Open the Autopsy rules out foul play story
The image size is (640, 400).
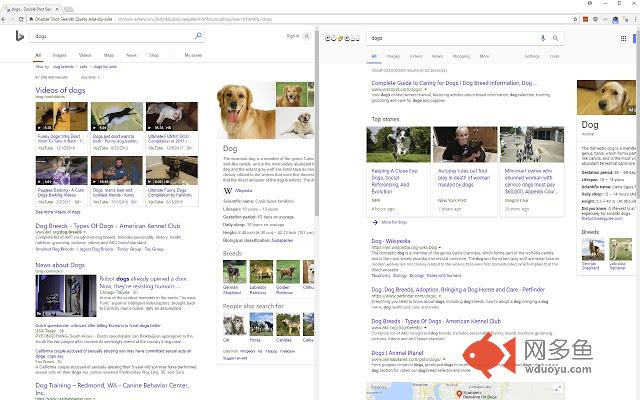[x=465, y=171]
